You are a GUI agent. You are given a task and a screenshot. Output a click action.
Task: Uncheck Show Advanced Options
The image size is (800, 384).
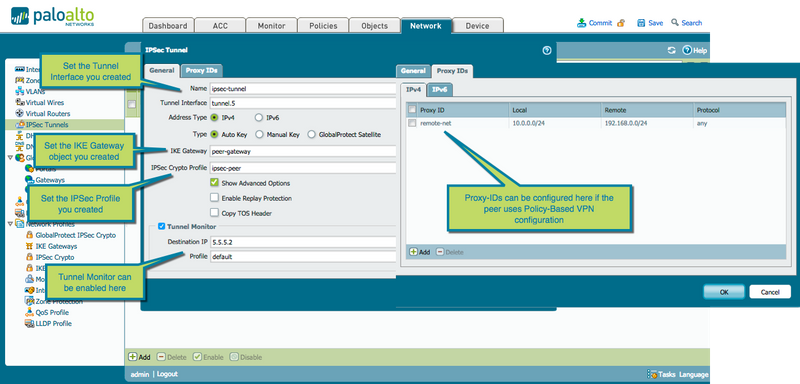coord(214,183)
